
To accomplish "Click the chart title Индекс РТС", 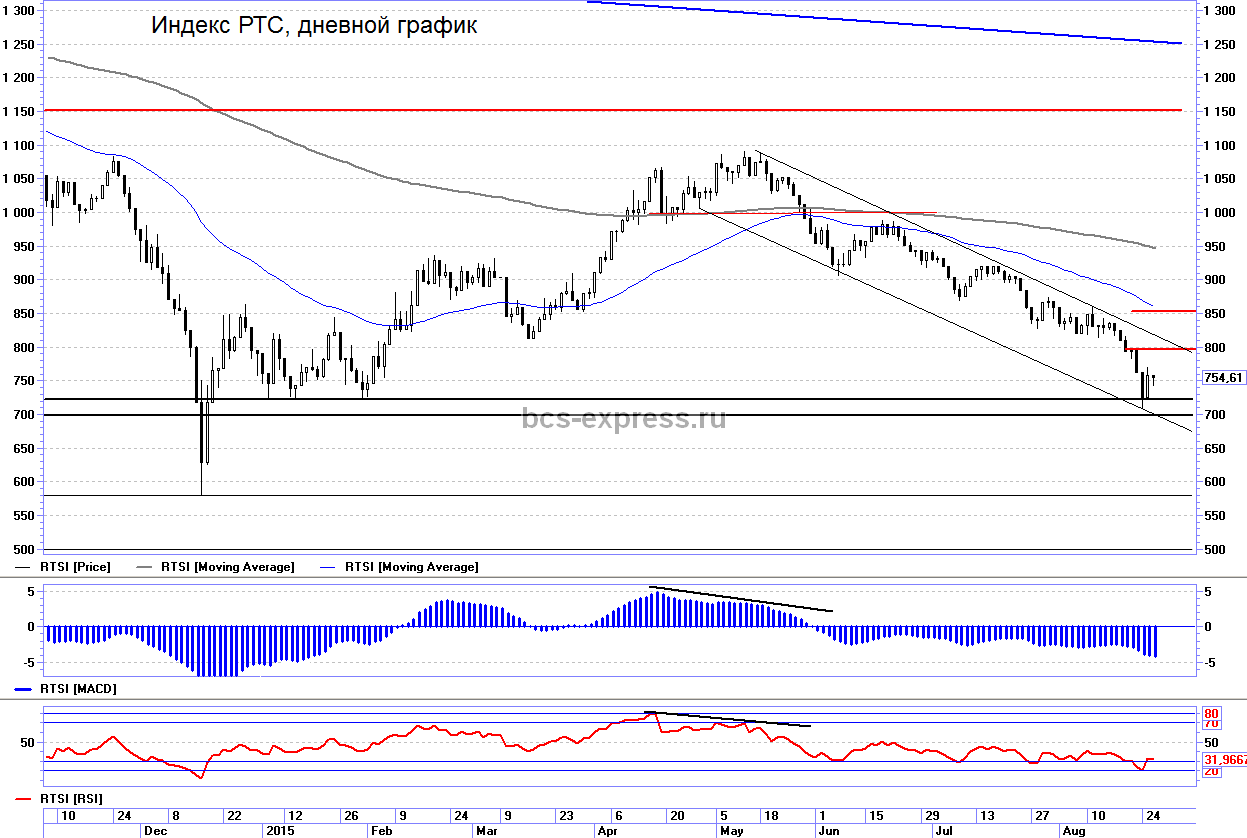I will 314,26.
